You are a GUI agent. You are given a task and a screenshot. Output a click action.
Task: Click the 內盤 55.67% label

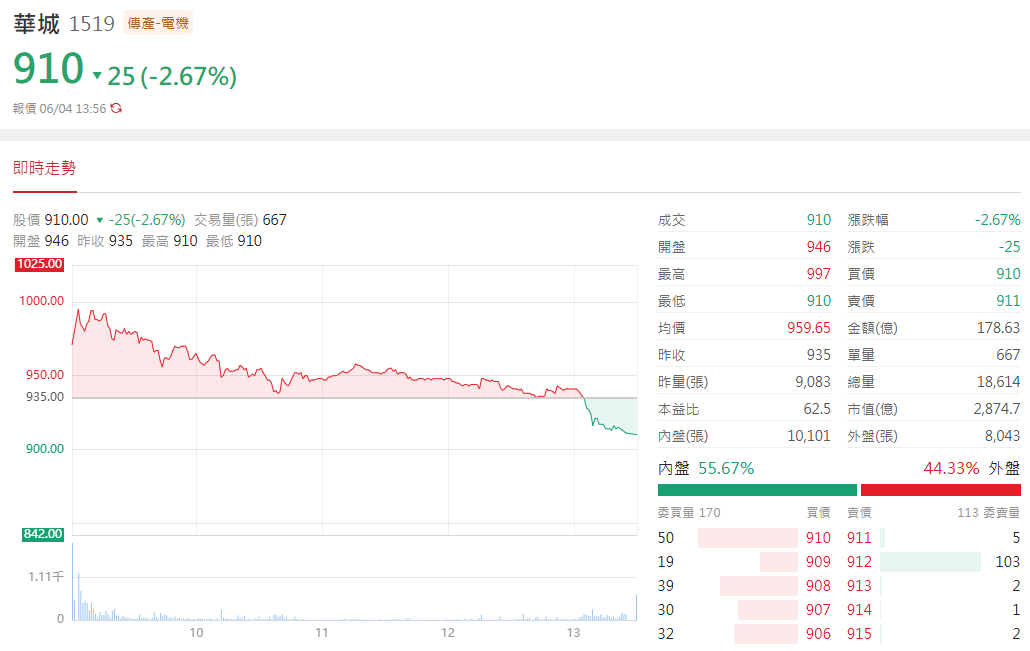coord(706,468)
